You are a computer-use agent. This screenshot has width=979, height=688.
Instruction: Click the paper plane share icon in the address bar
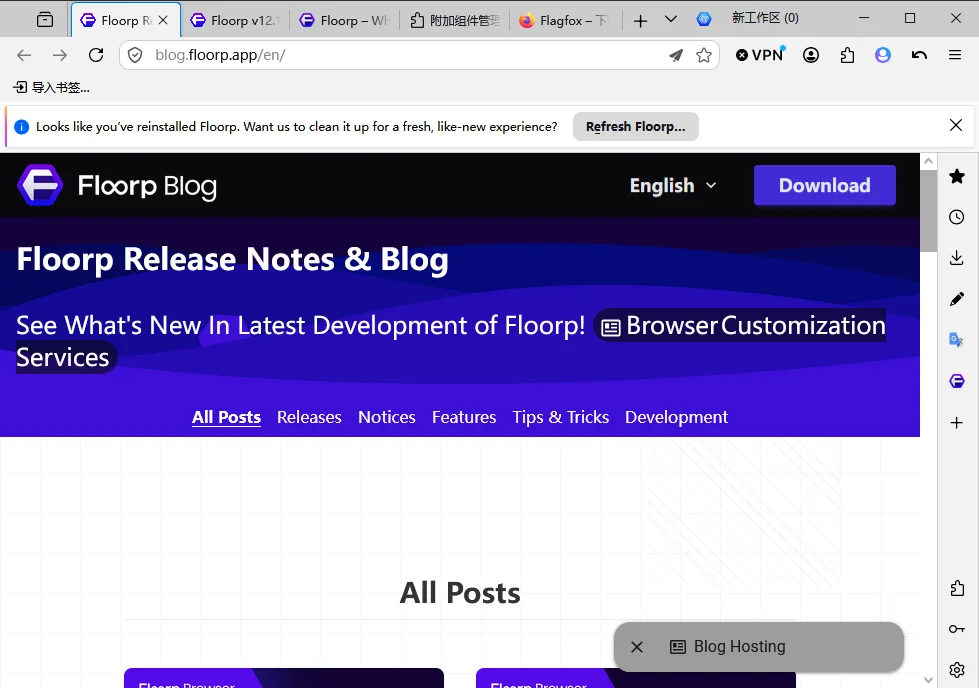click(x=676, y=56)
